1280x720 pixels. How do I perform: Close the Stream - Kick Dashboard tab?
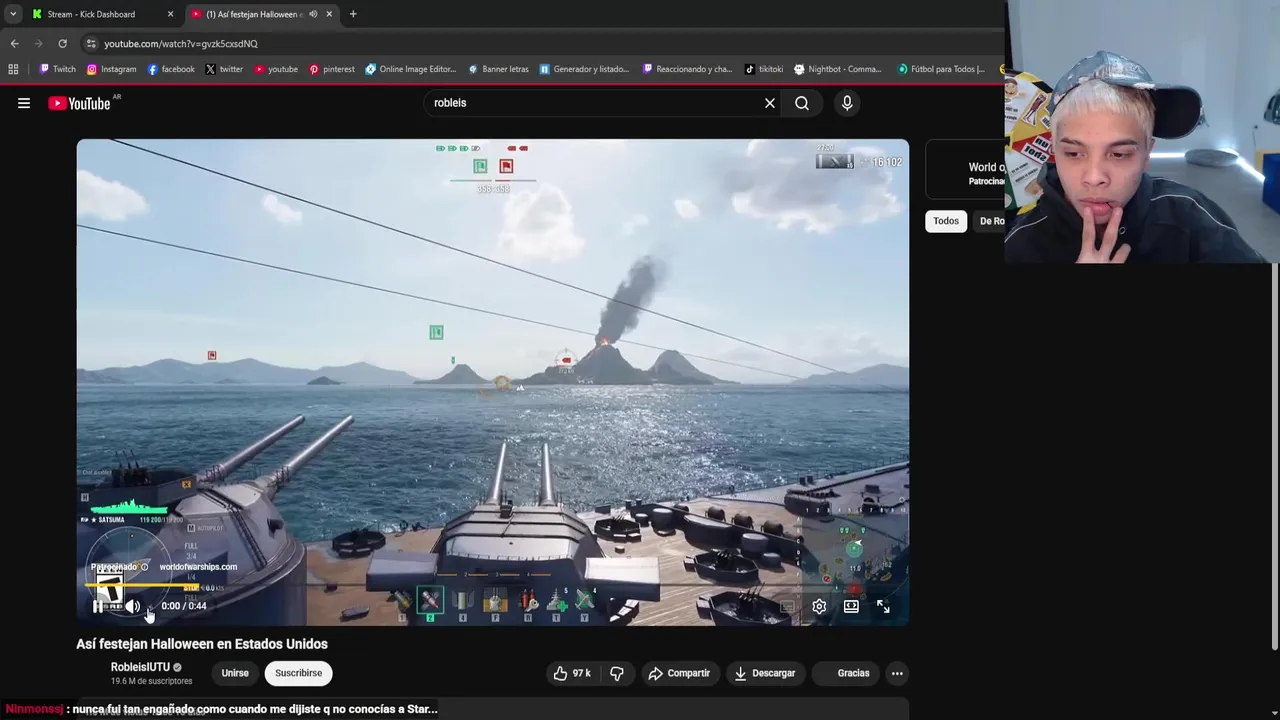pos(170,14)
